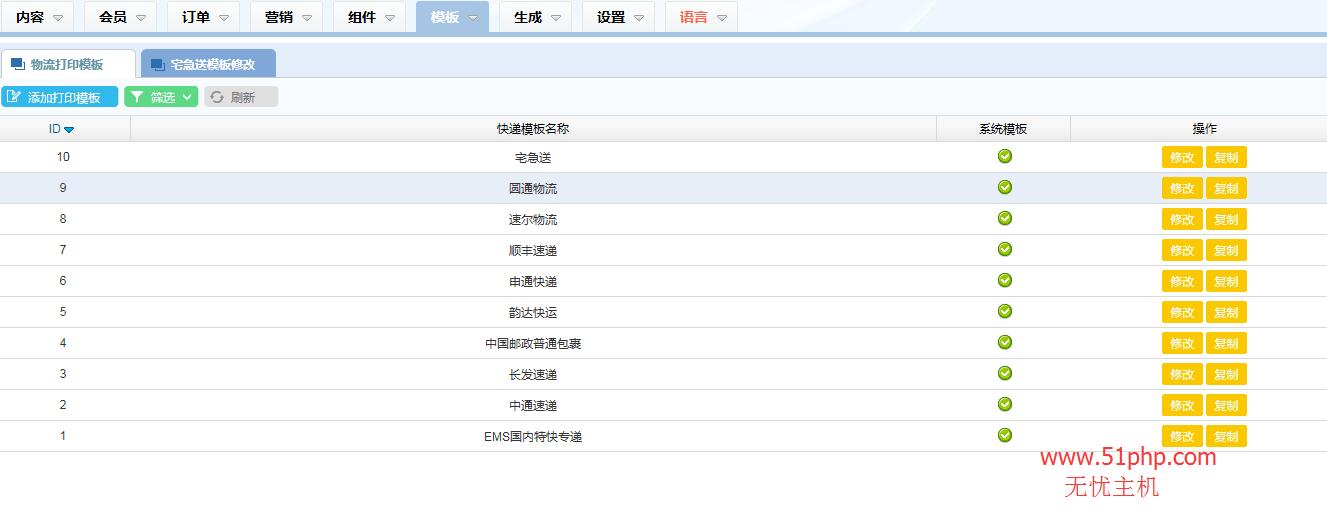The height and width of the screenshot is (514, 1327).
Task: Select the 顺丰速递 template name
Action: pyautogui.click(x=533, y=251)
